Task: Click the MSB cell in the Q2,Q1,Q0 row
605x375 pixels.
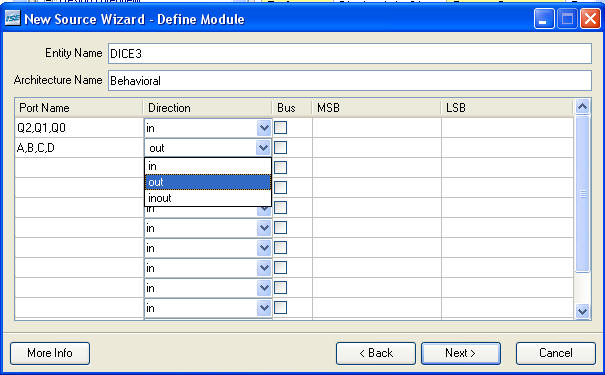Action: click(377, 128)
